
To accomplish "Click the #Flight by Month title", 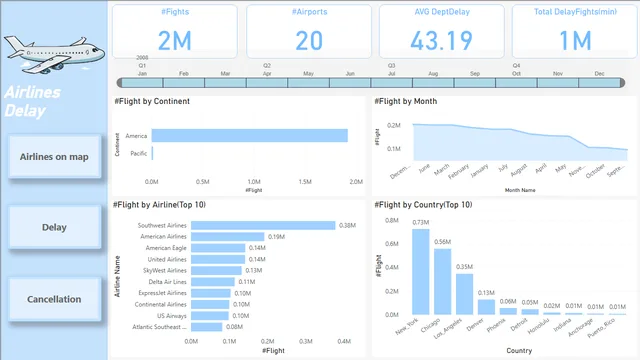I will (406, 101).
